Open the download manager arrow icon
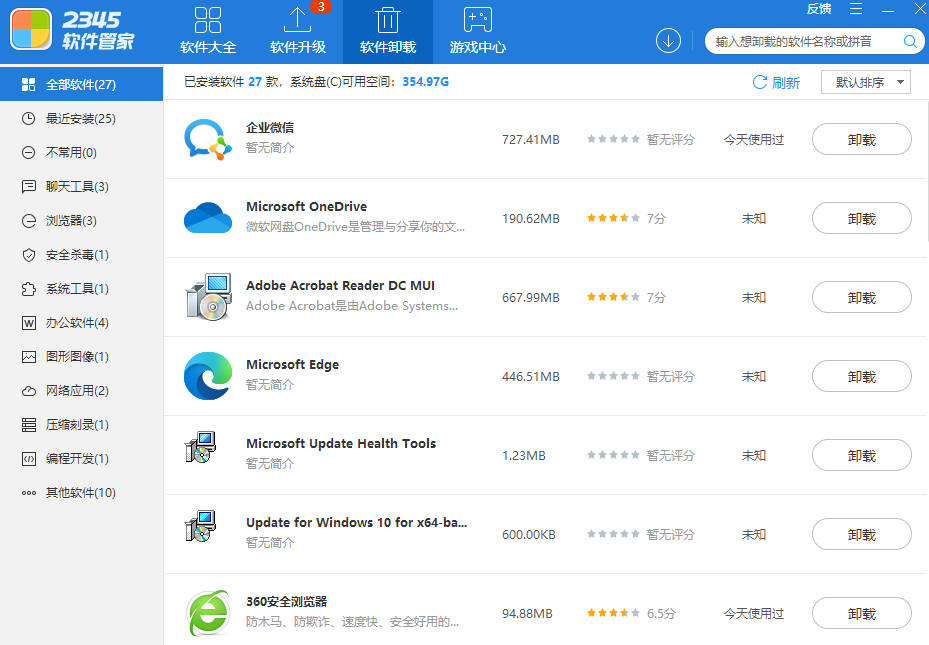 coord(668,41)
